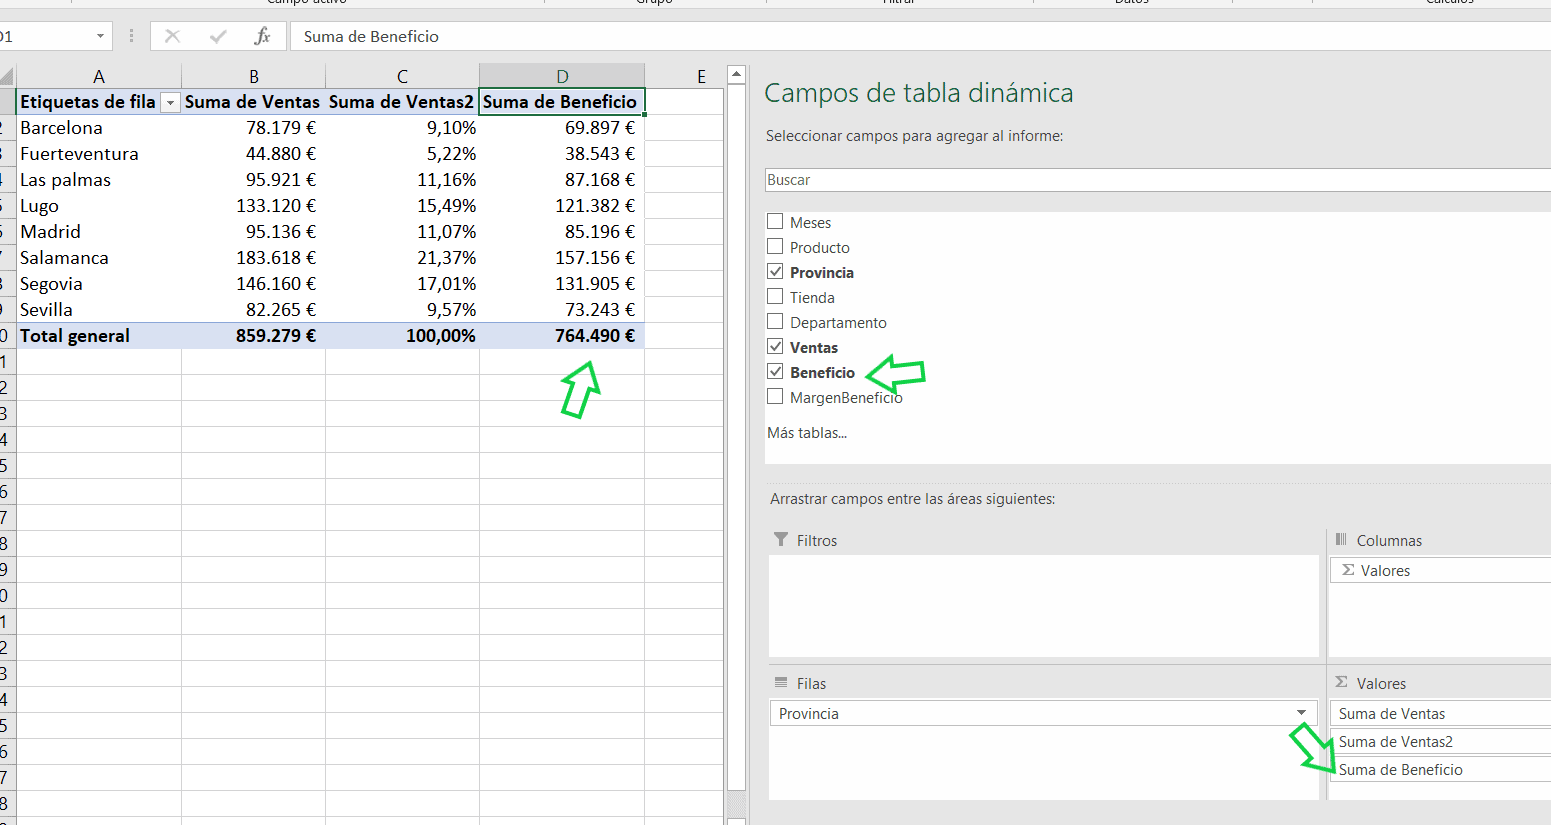
Task: Check the Meses field checkbox
Action: (775, 222)
